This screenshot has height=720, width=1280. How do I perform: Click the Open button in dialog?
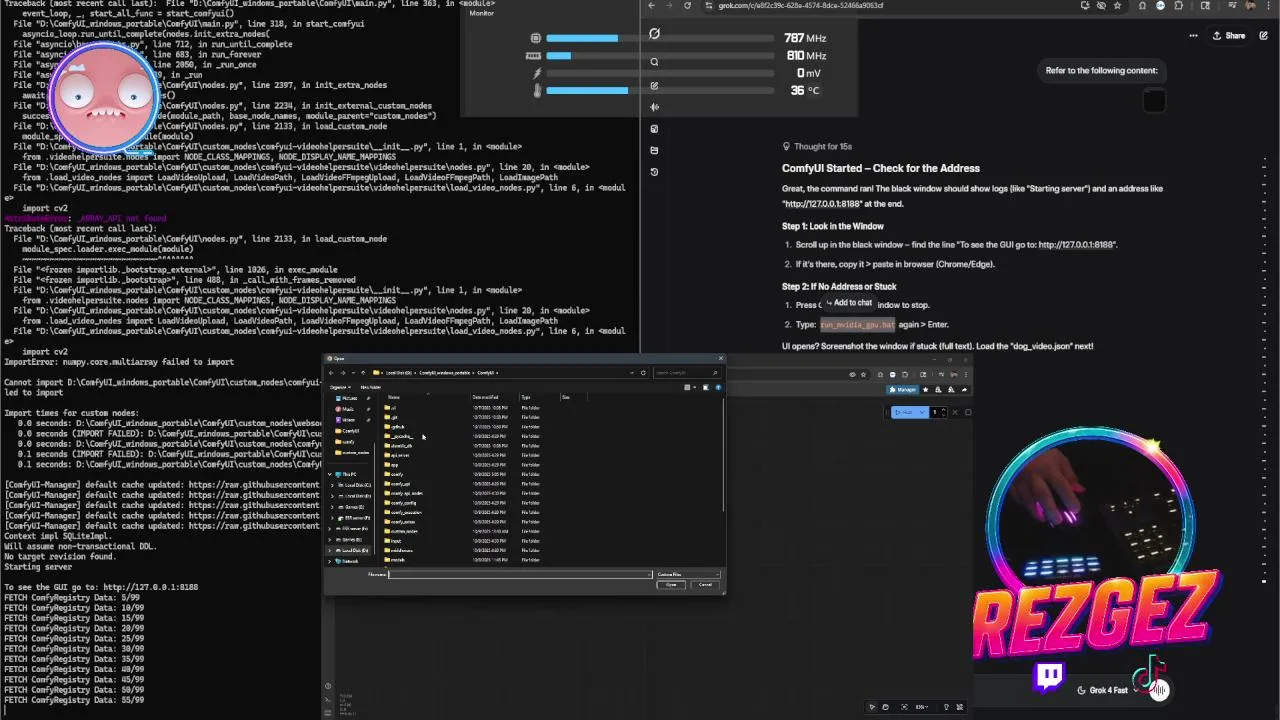671,584
